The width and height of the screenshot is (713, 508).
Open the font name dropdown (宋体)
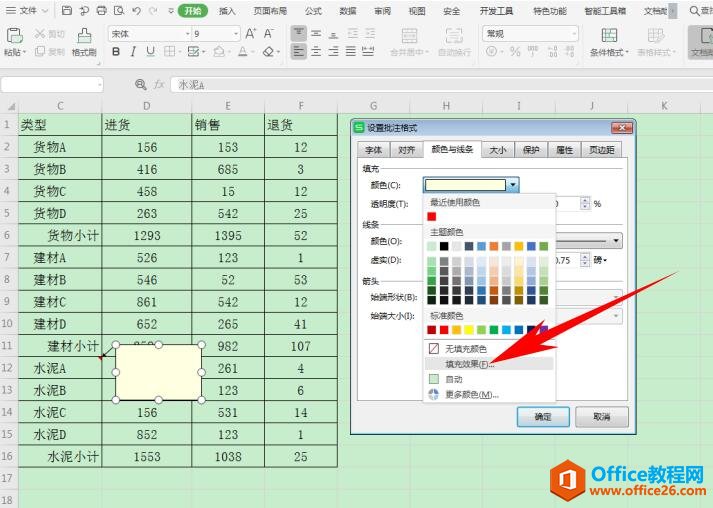pyautogui.click(x=187, y=34)
